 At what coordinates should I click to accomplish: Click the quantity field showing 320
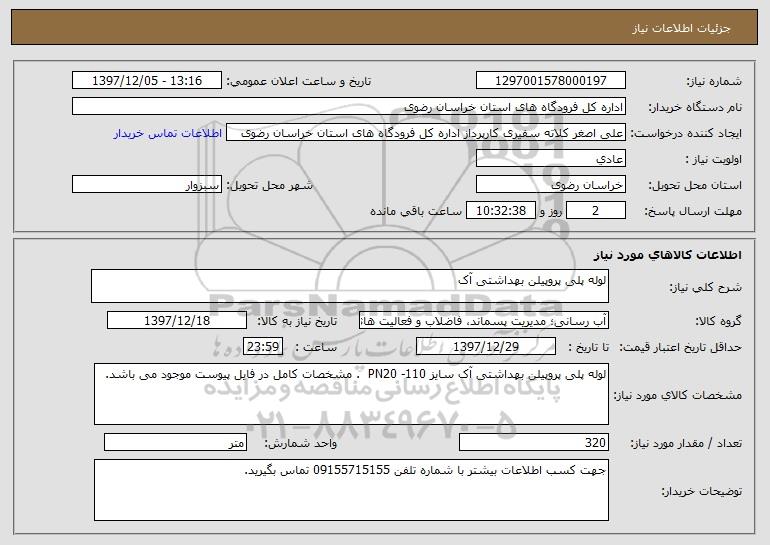coord(534,442)
